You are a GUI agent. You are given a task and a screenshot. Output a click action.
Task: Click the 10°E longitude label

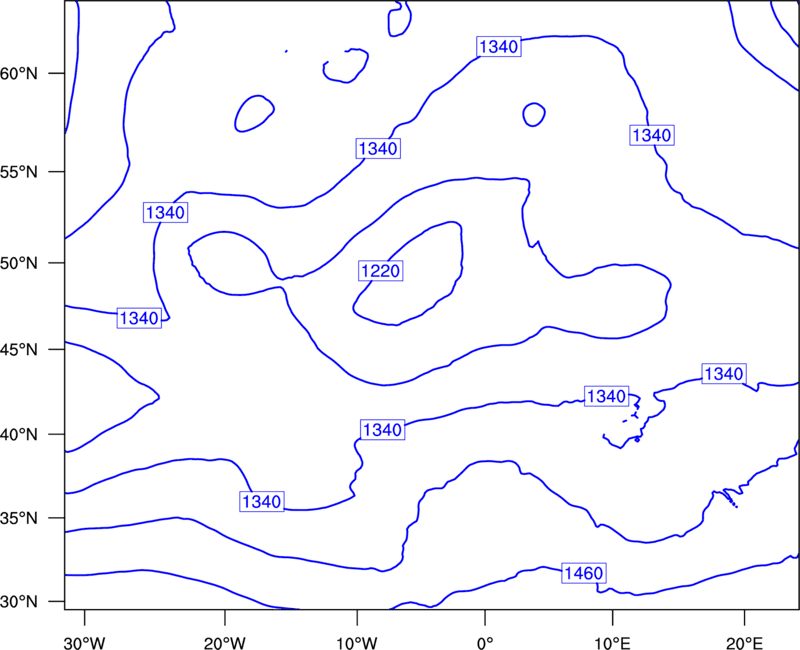tap(612, 643)
